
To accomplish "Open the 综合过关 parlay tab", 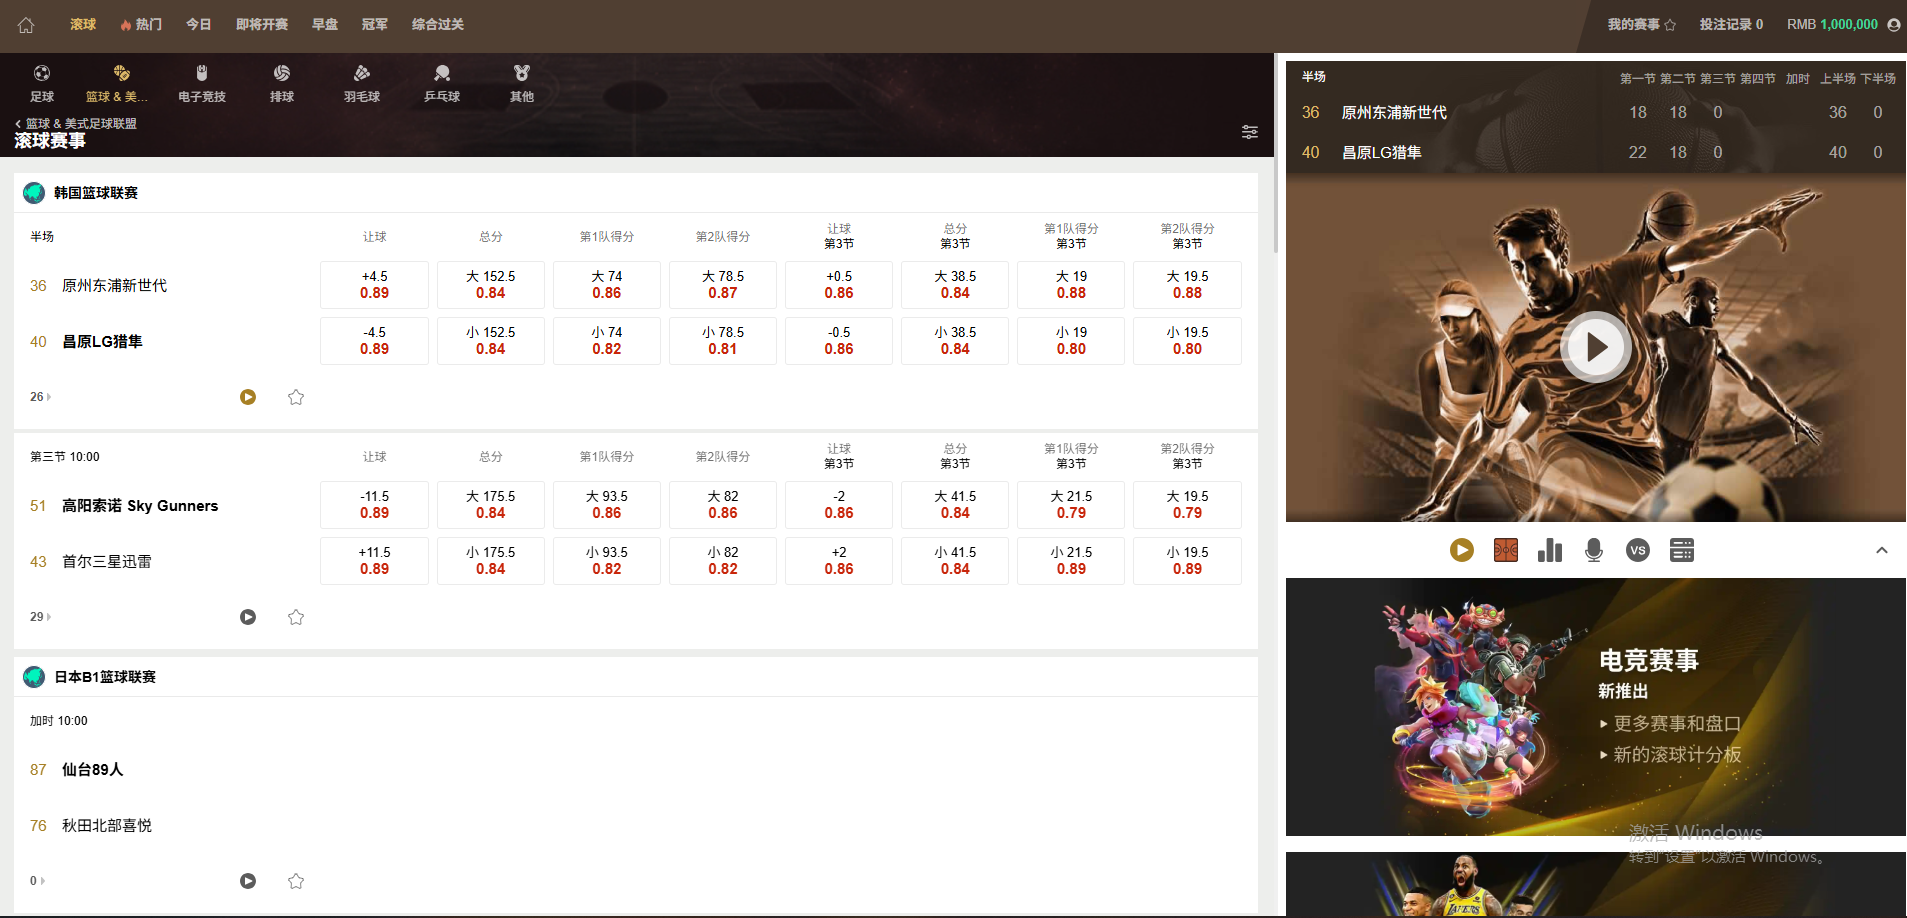I will point(438,25).
